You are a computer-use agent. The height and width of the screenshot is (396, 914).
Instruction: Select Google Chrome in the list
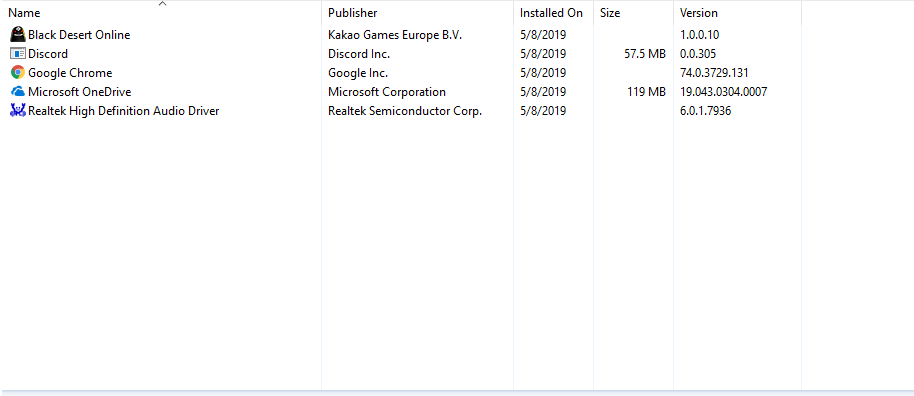pyautogui.click(x=70, y=73)
